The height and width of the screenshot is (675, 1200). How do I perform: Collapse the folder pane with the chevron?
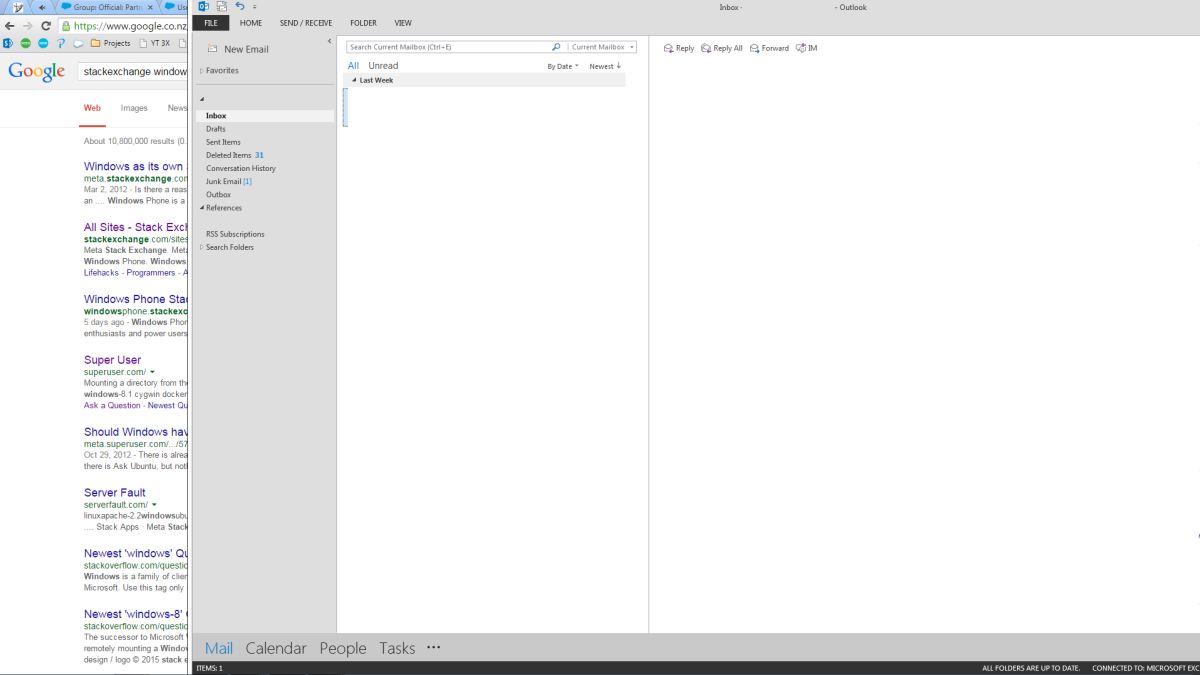tap(329, 41)
